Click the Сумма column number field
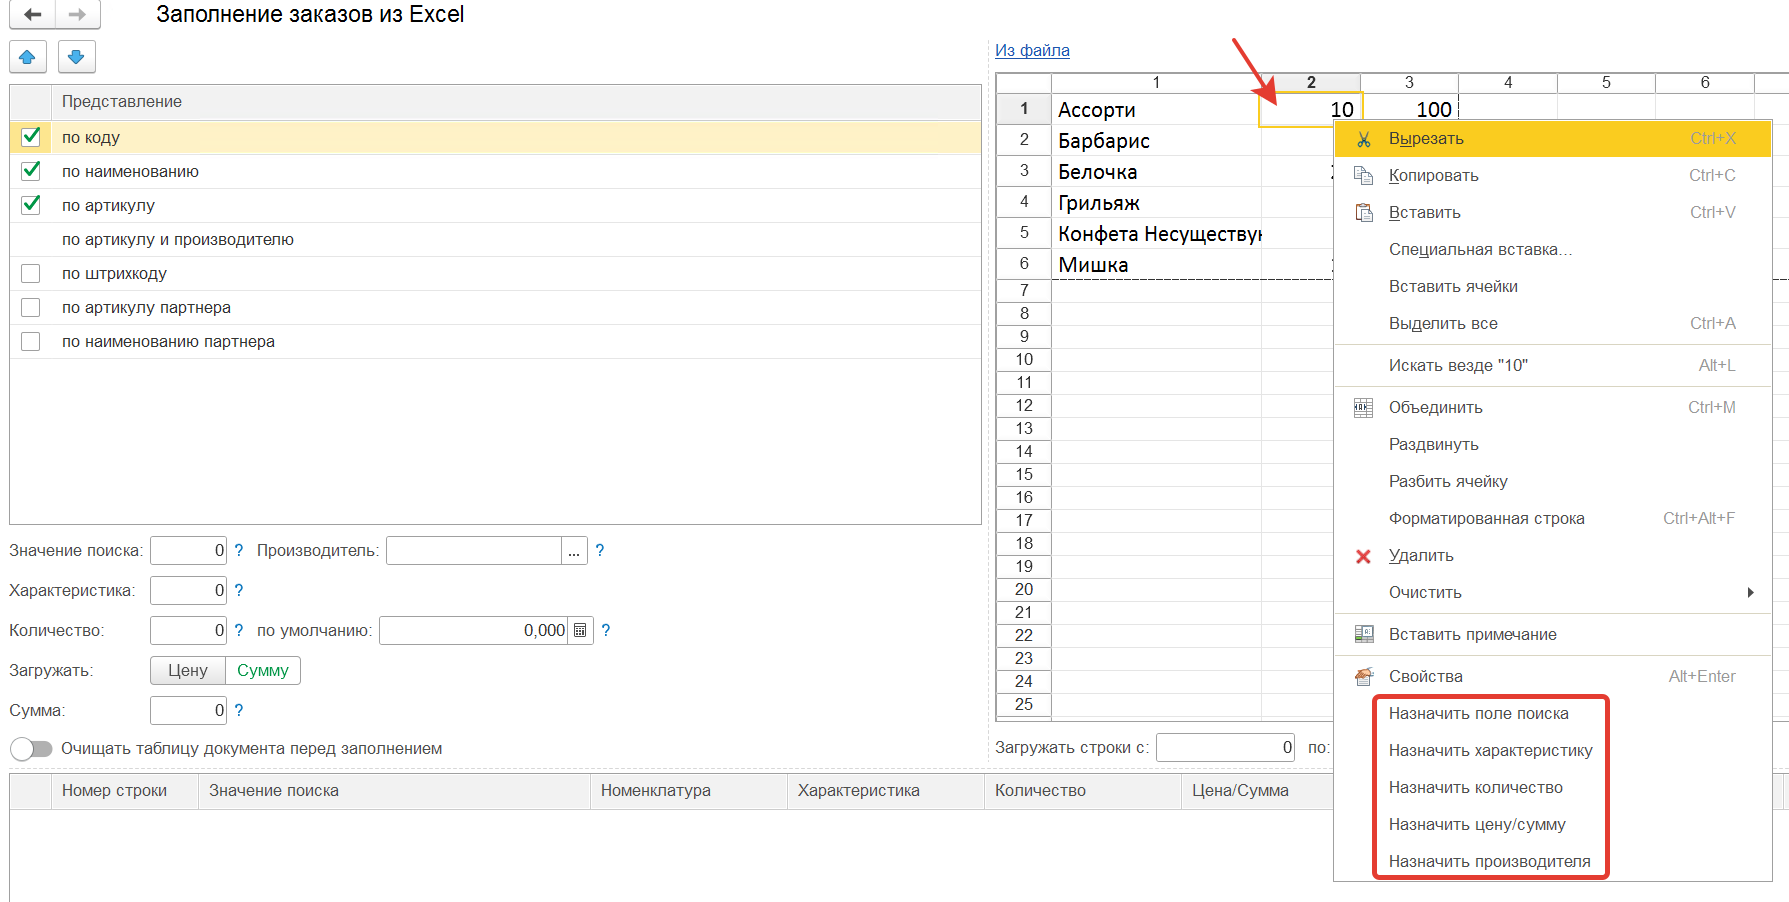The image size is (1789, 902). tap(189, 710)
